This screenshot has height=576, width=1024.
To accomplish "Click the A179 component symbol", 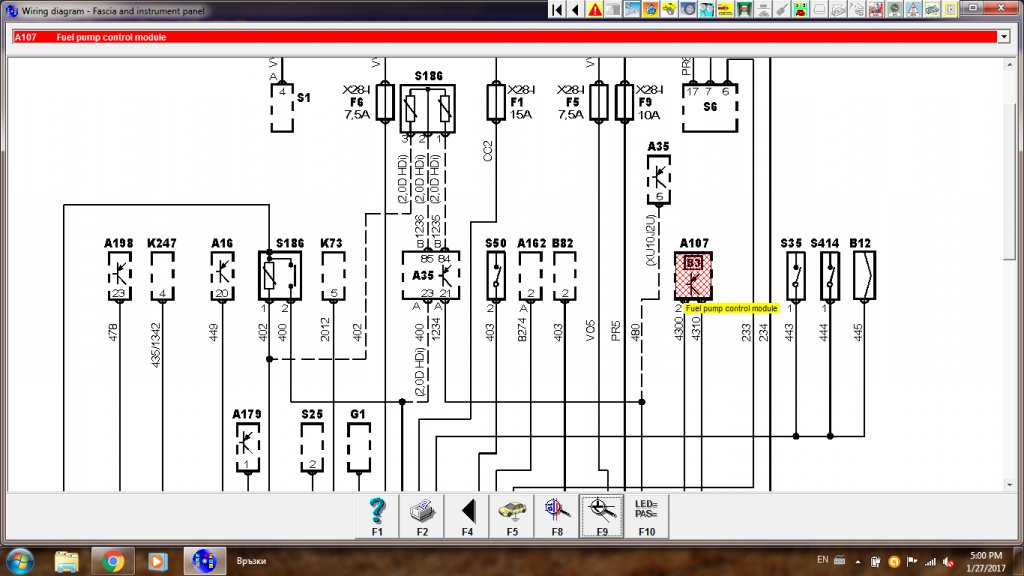I will (248, 447).
